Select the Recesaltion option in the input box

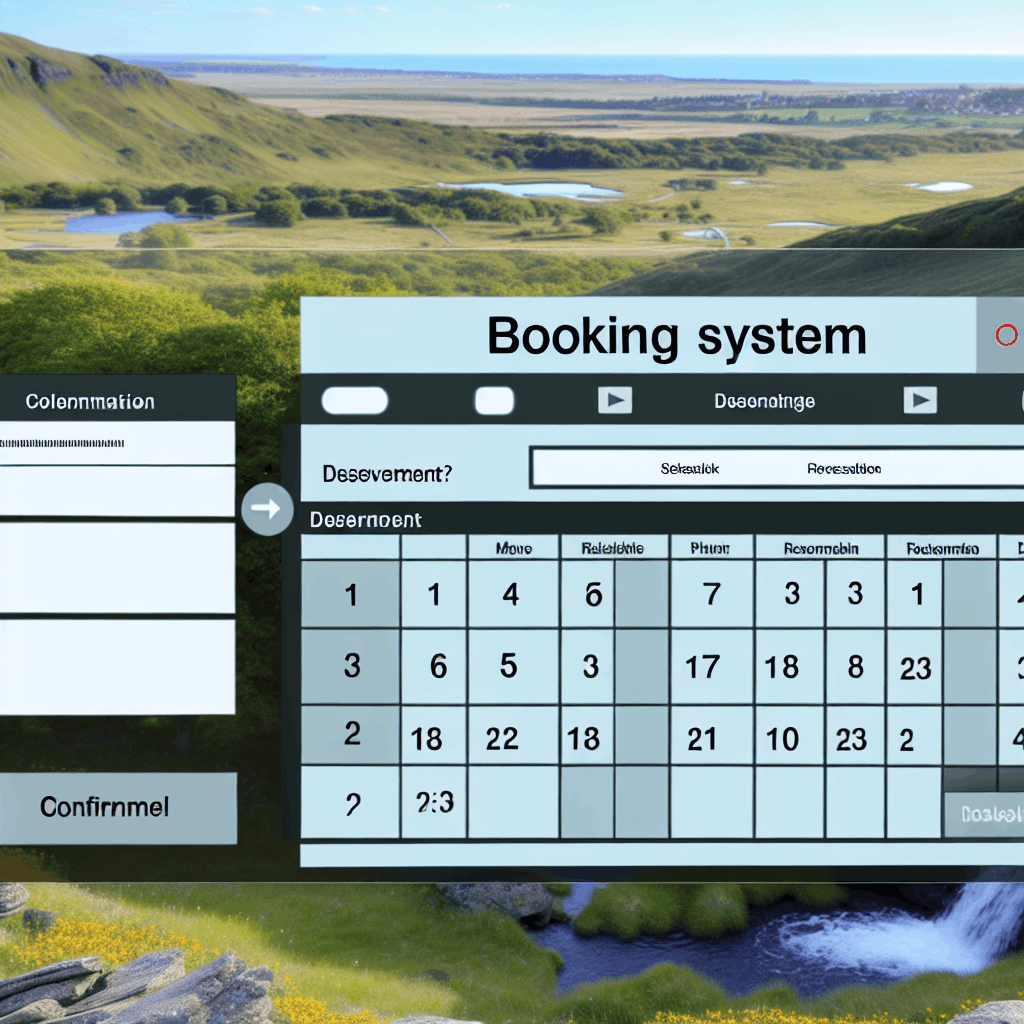[x=844, y=468]
